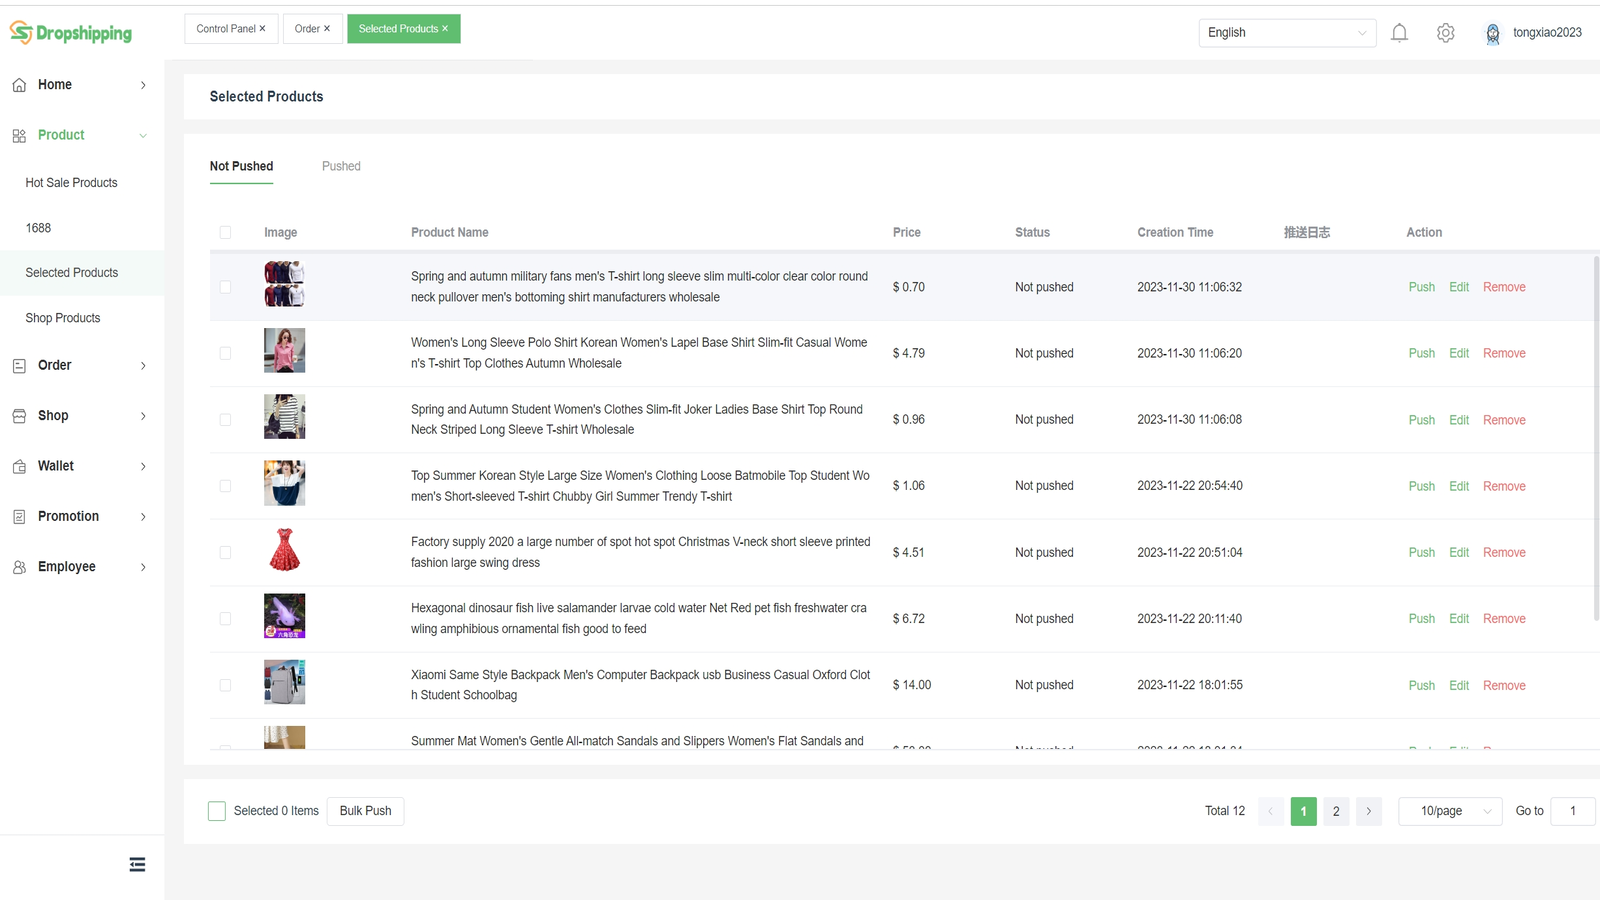This screenshot has height=900, width=1600.
Task: Toggle the Selected 0 Items checkbox
Action: pos(217,811)
